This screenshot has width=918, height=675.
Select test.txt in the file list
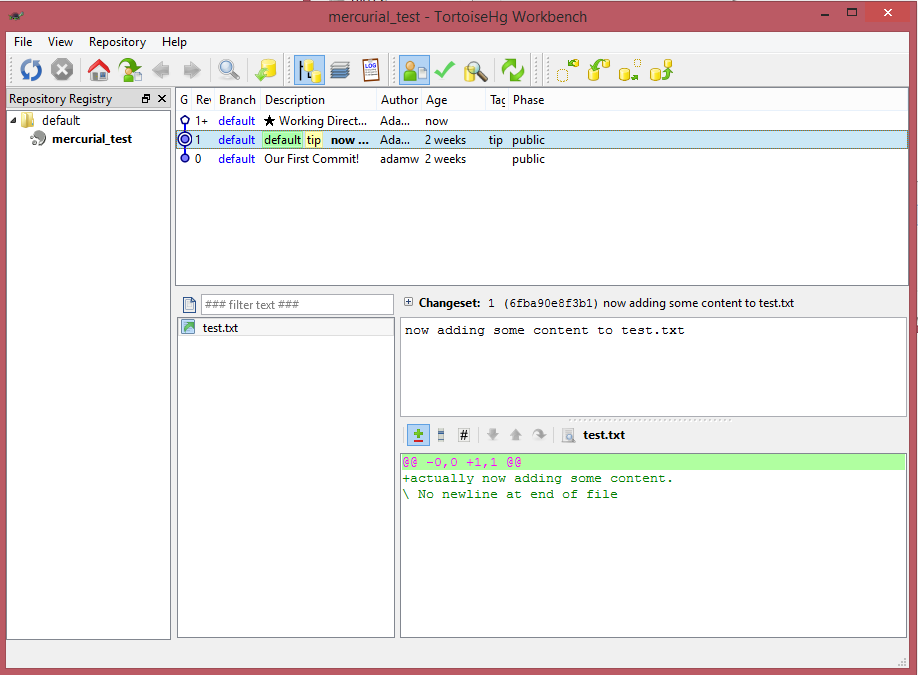pyautogui.click(x=286, y=328)
